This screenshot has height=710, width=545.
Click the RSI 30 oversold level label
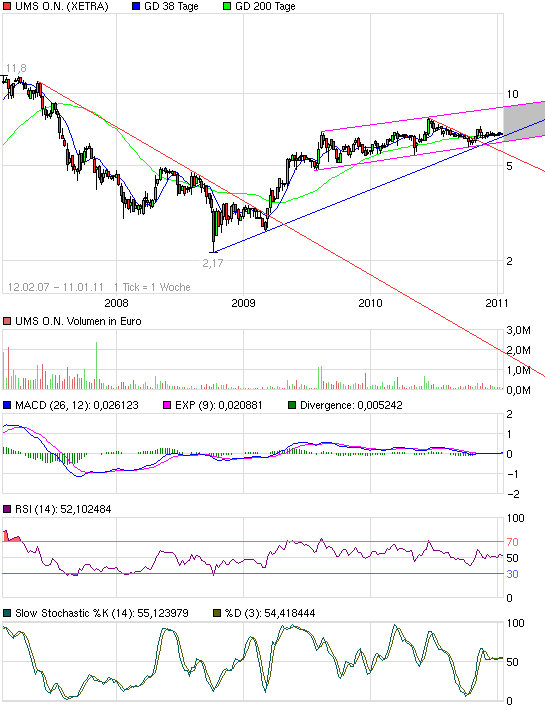(x=512, y=574)
